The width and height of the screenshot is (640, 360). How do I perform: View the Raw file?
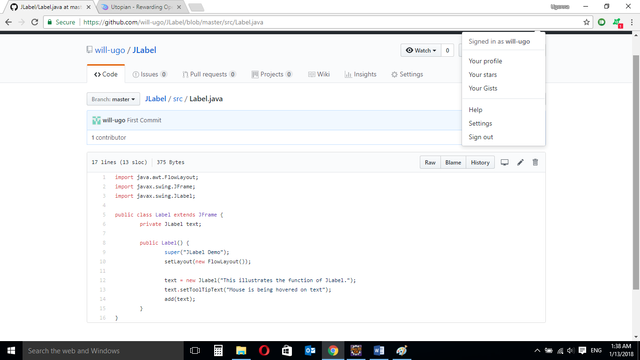pos(430,162)
